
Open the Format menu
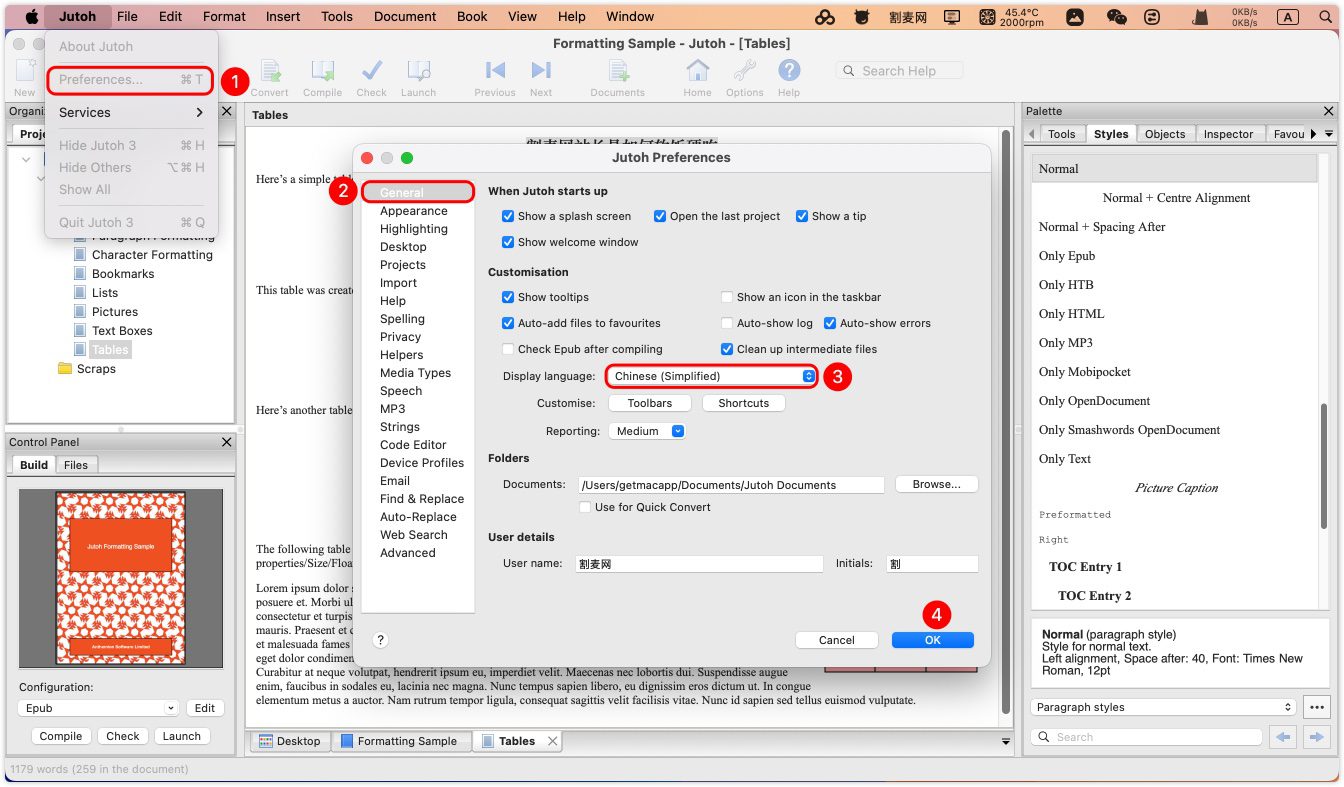pos(224,16)
